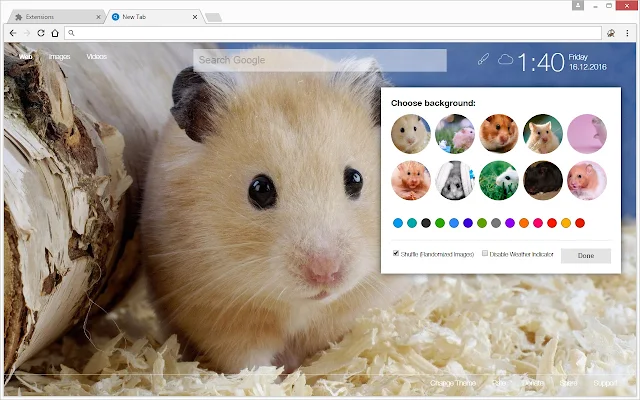Screen dimensions: 640x400
Task: Pick the medium blue swatch beside indigo
Action: (454, 223)
